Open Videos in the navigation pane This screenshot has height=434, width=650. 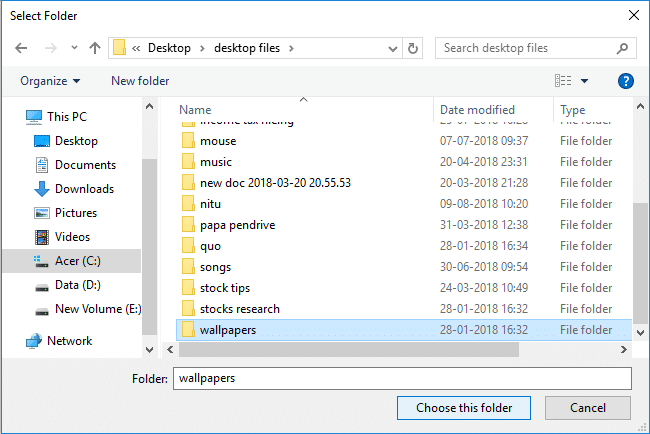pos(72,237)
